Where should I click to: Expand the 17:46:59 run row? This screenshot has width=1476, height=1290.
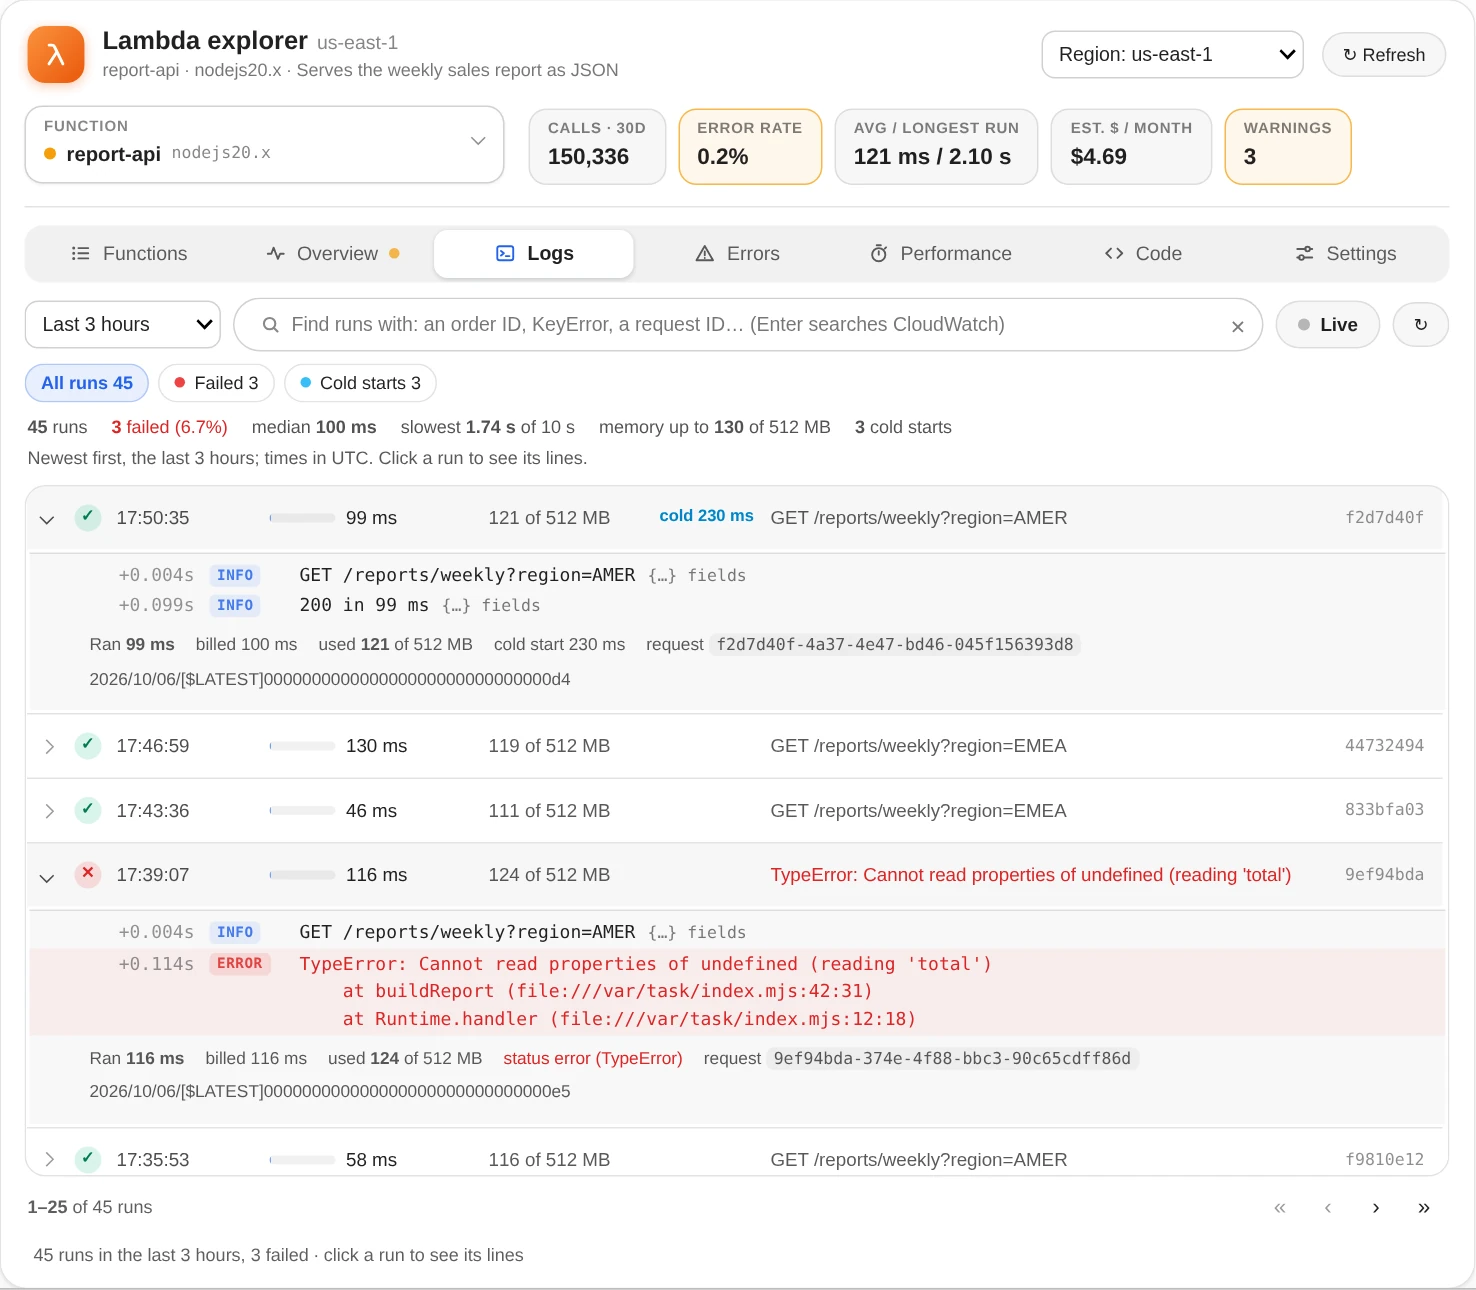(x=736, y=746)
